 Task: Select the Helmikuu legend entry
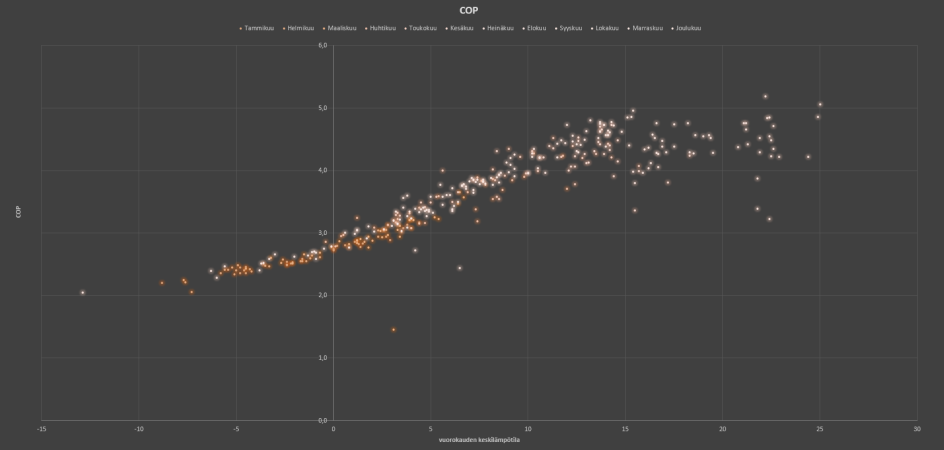click(298, 28)
